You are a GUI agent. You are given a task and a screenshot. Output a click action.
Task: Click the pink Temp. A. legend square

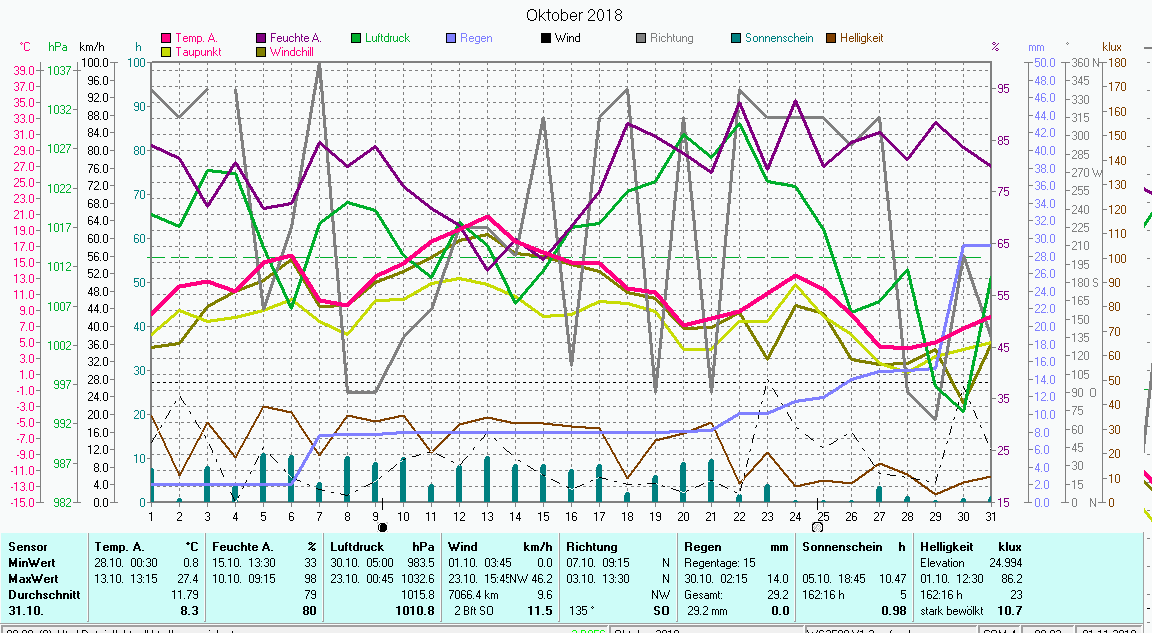[x=167, y=39]
